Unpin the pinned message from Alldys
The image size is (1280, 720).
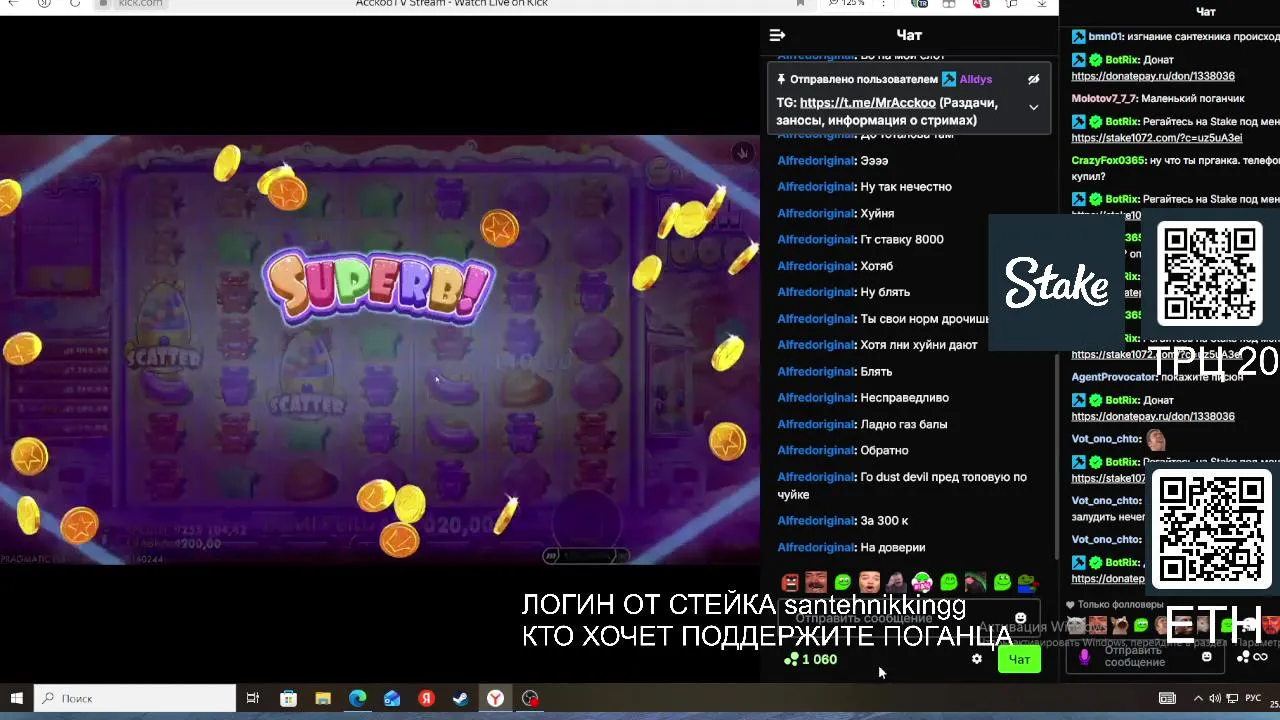[1033, 79]
